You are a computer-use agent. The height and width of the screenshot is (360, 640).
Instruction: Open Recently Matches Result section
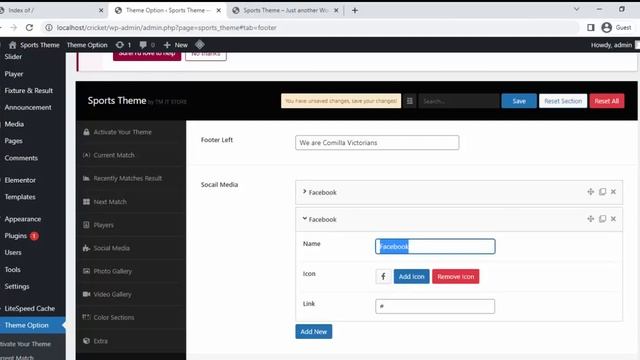click(x=131, y=178)
